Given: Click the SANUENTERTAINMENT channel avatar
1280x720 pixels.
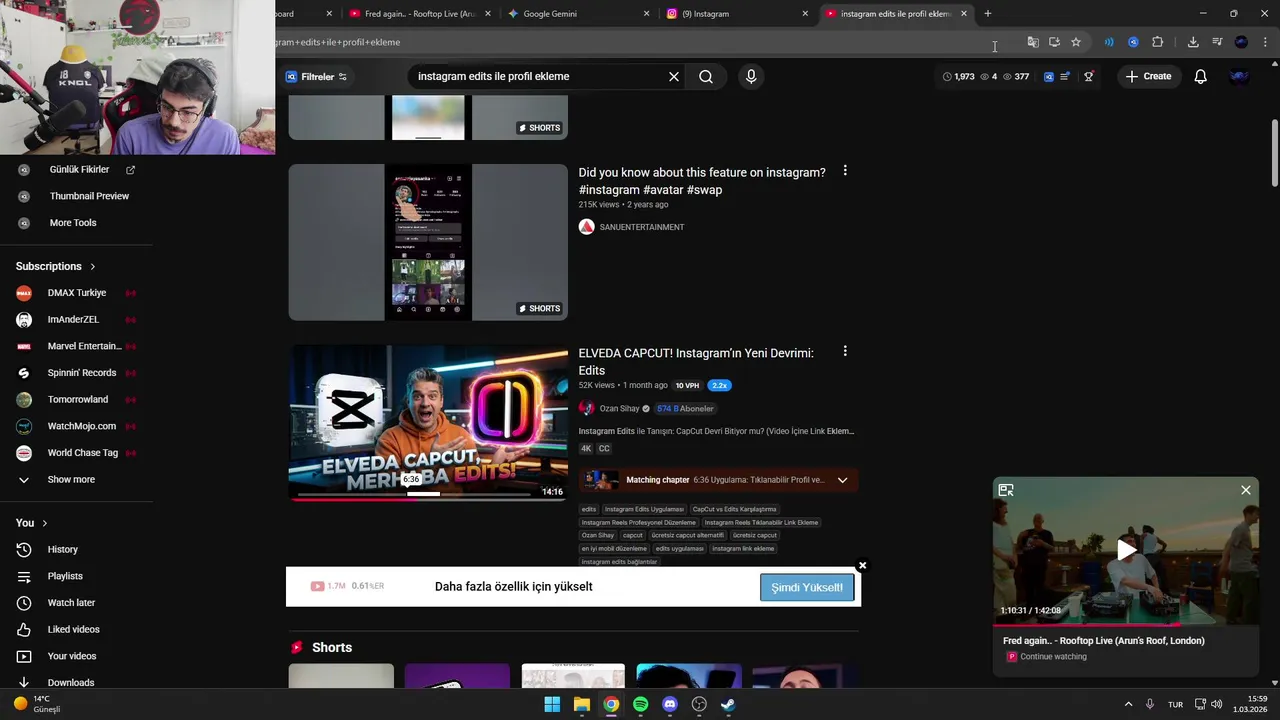Looking at the screenshot, I should (587, 227).
